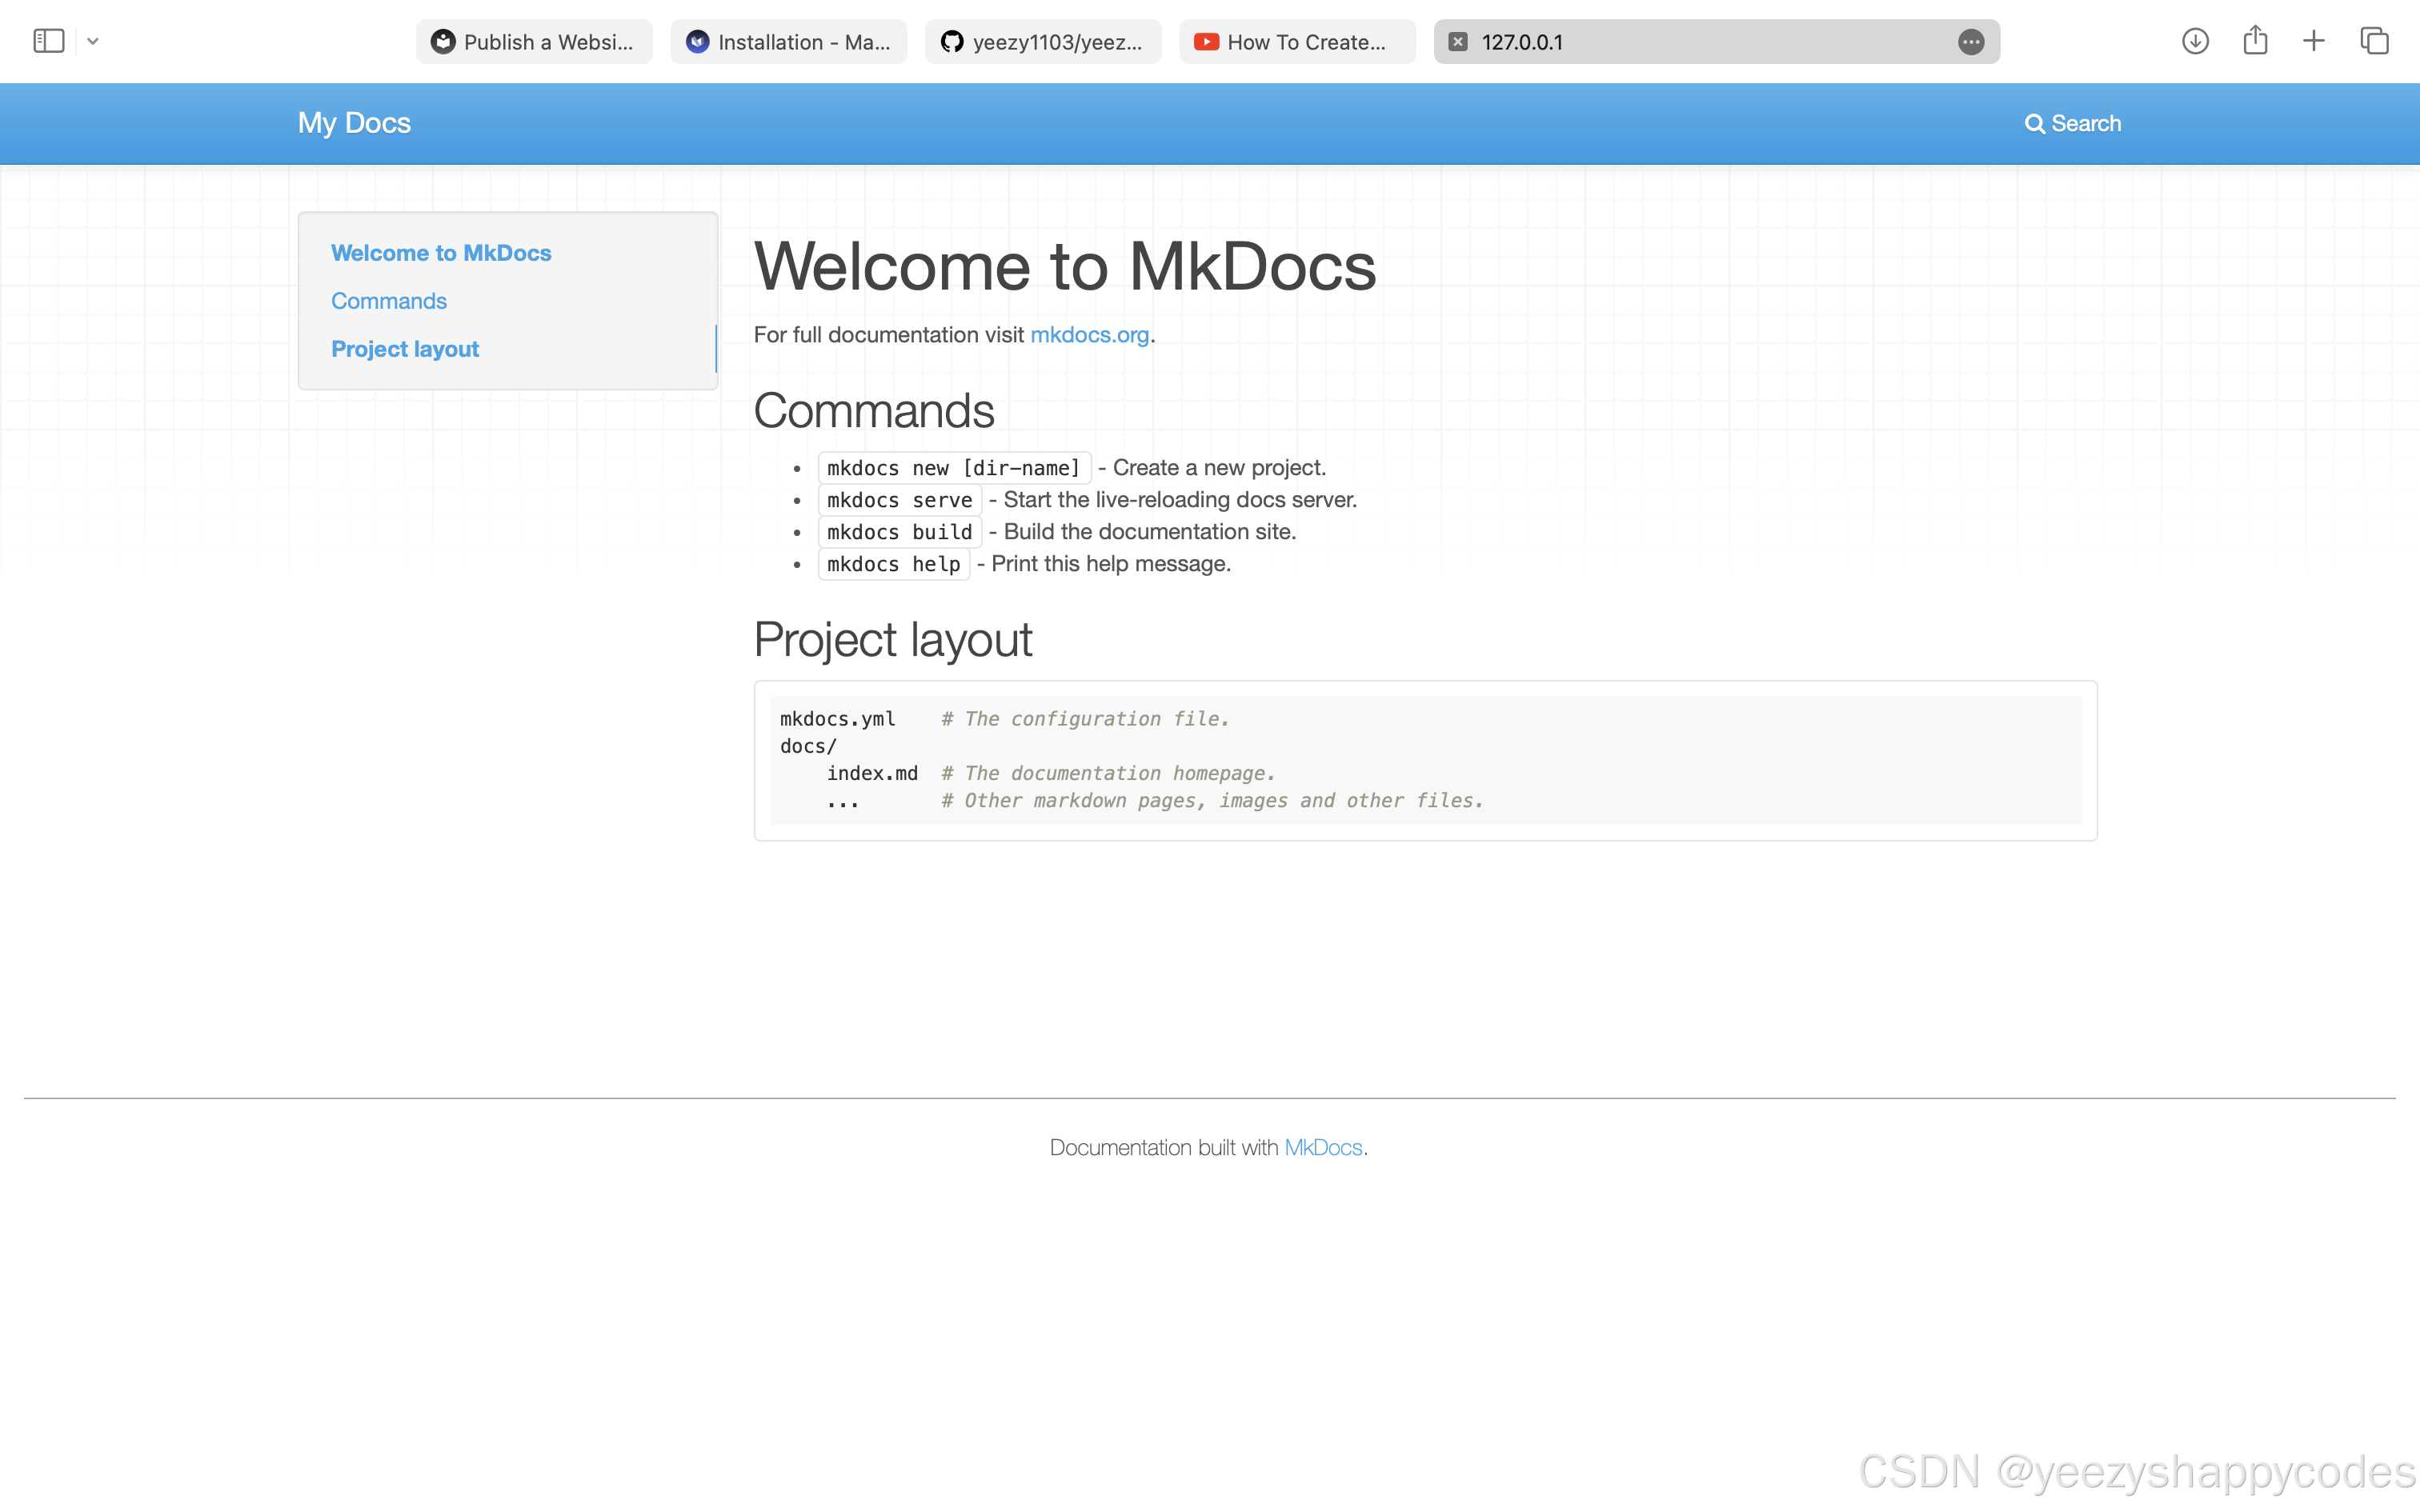This screenshot has height=1512, width=2420.
Task: Toggle the Safari sidebar
Action: (48, 41)
